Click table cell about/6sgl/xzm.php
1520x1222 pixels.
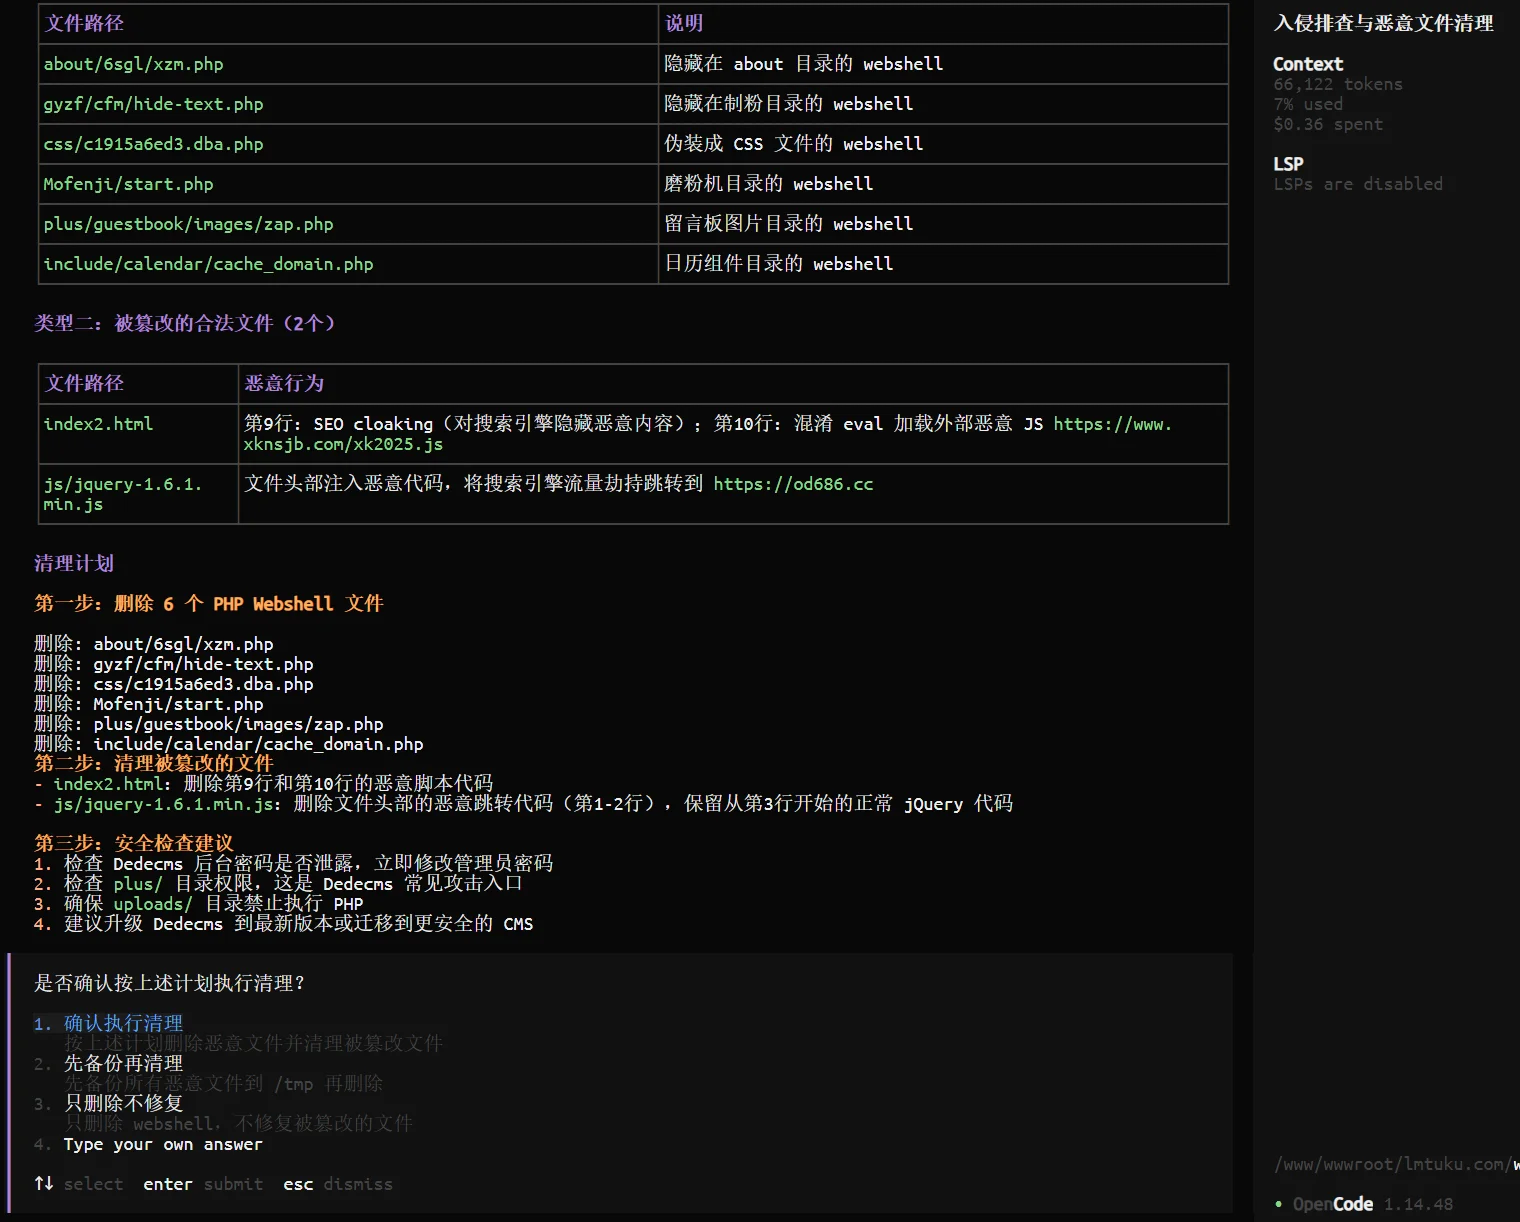(133, 64)
